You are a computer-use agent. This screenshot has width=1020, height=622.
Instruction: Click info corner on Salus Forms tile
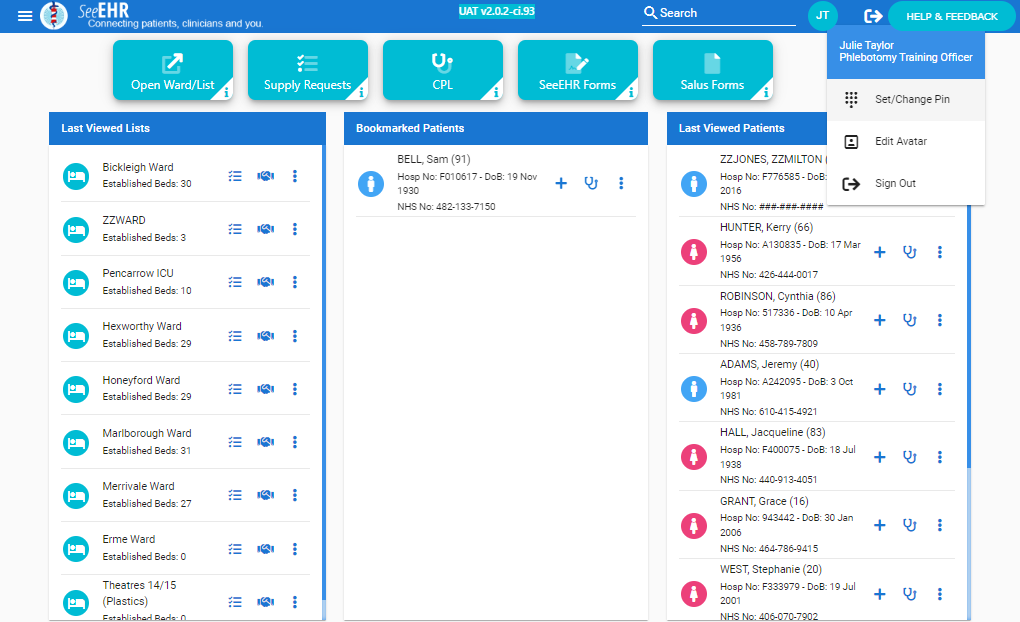[764, 92]
